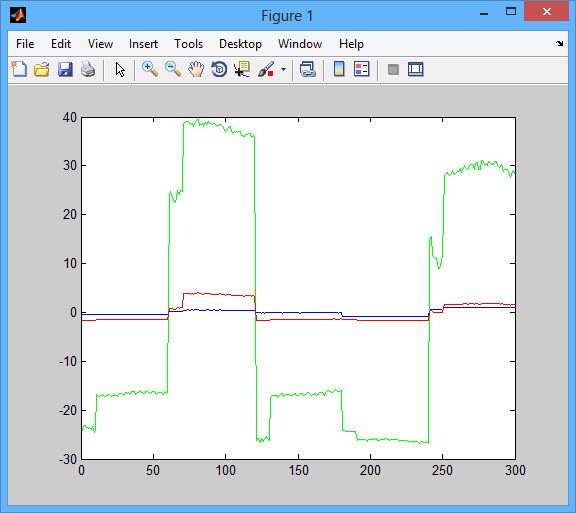Screen dimensions: 576x513
Task: Save the figure with the floppy disk icon
Action: tap(65, 69)
